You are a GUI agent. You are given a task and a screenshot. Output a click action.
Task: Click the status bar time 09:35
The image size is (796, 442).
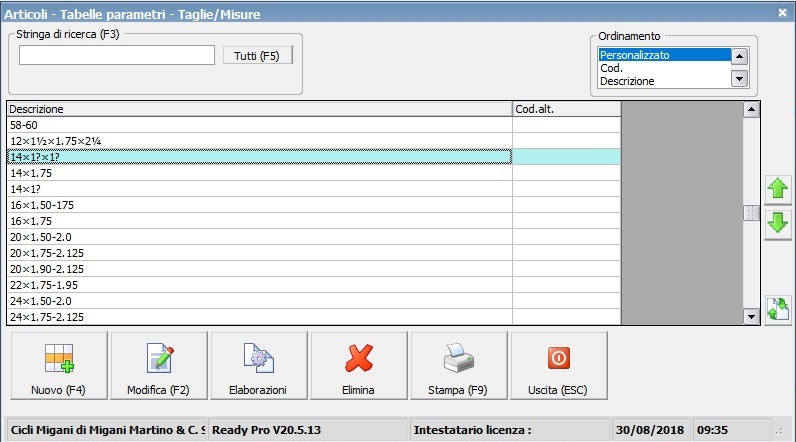pos(712,430)
